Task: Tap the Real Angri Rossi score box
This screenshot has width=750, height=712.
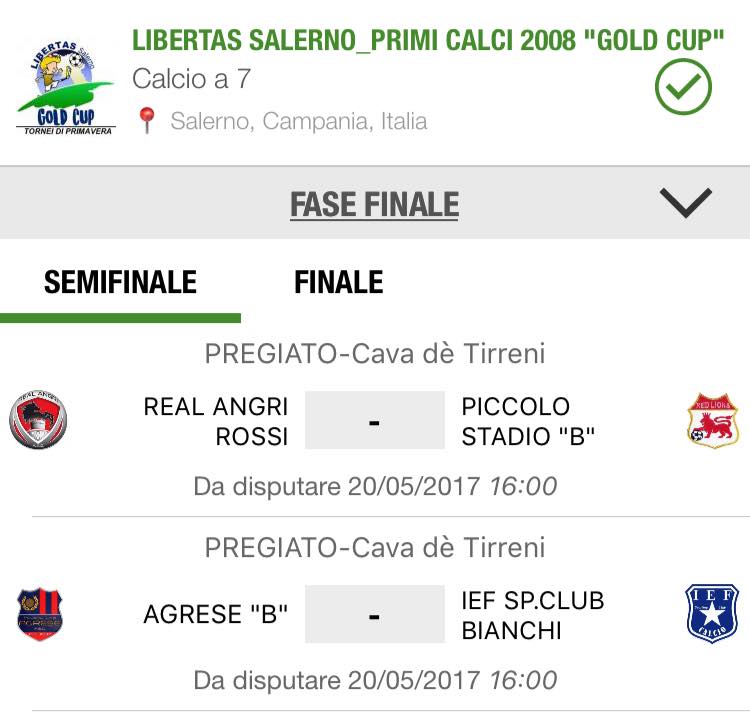Action: (x=375, y=420)
